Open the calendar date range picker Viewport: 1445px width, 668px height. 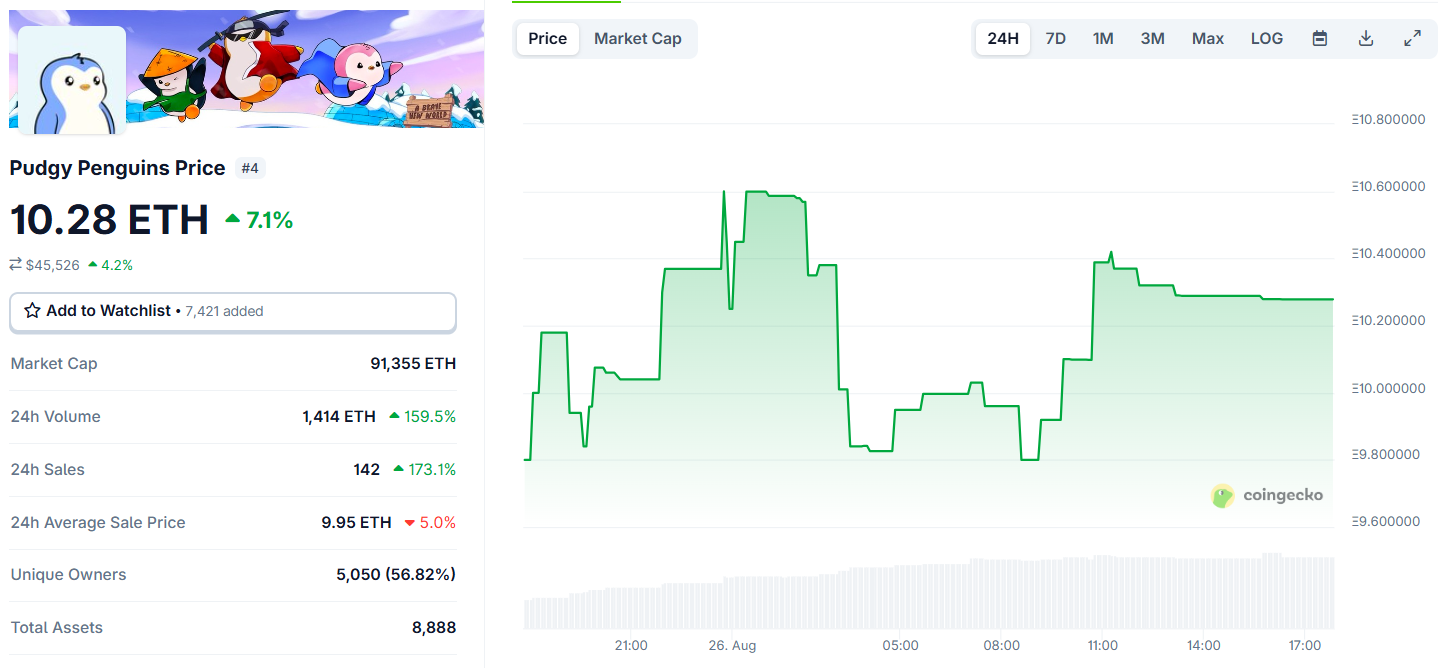[1320, 39]
